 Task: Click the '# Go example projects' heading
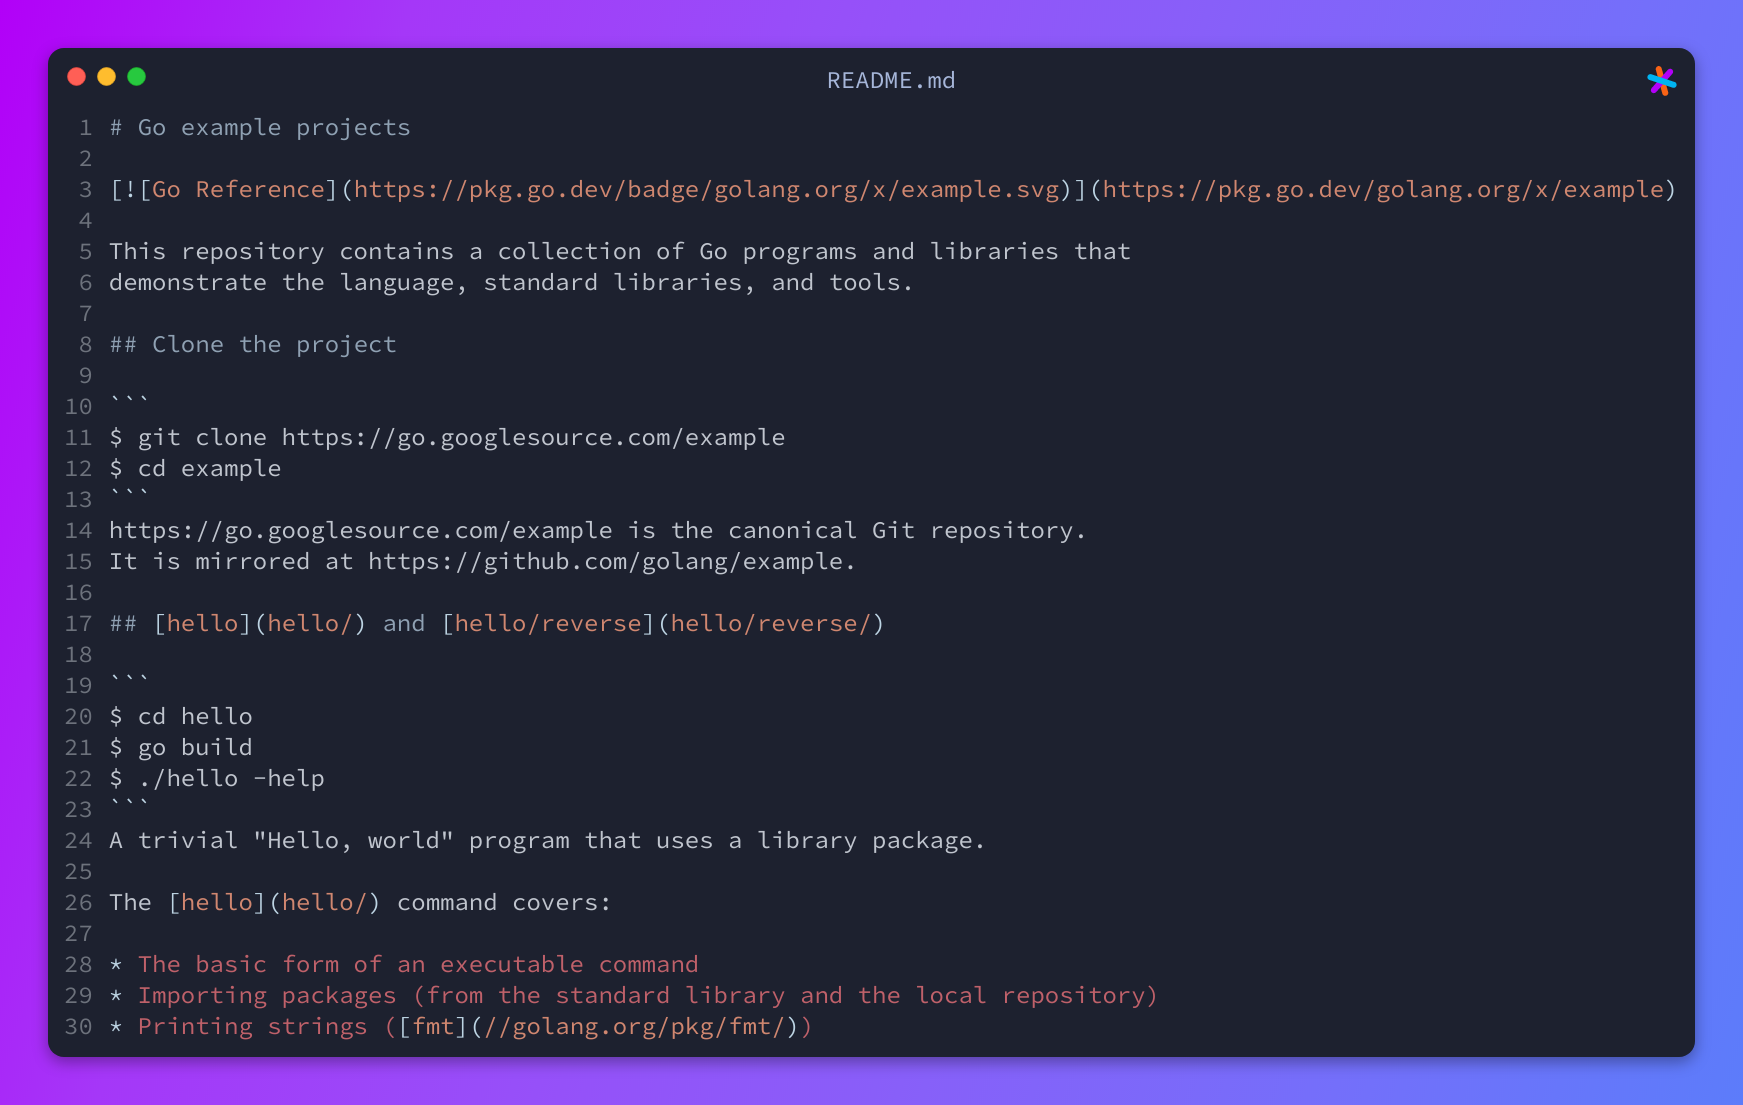pyautogui.click(x=260, y=127)
